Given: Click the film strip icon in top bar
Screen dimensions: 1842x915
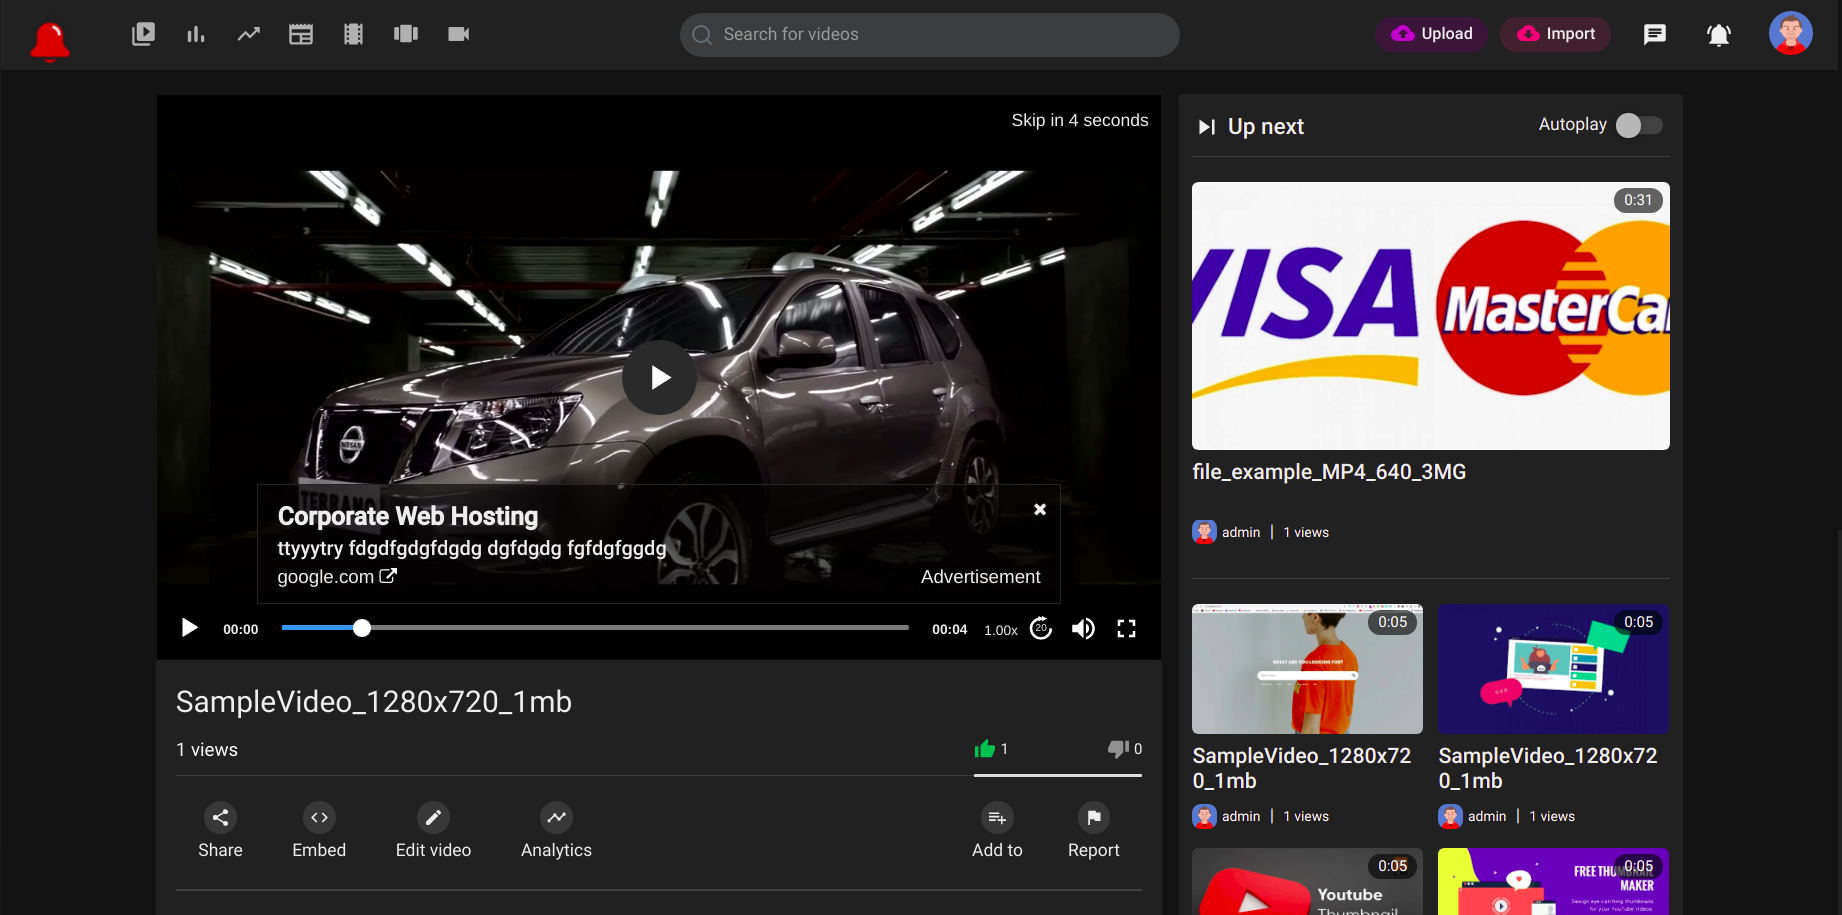Looking at the screenshot, I should pyautogui.click(x=353, y=34).
